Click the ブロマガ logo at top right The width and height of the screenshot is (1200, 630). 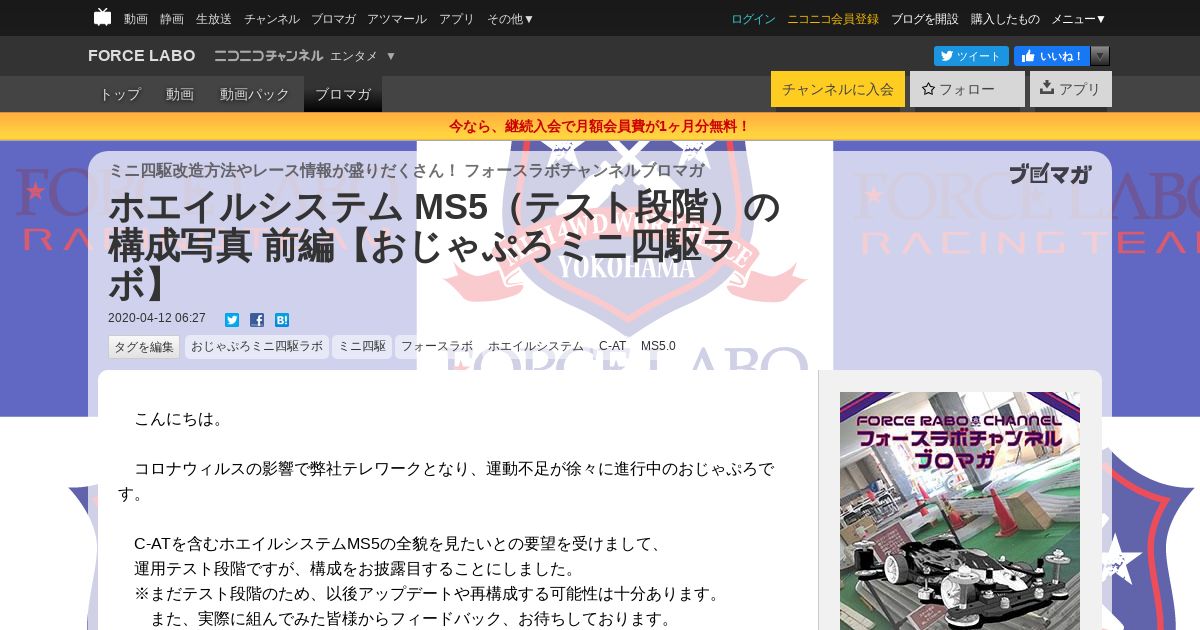1049,174
